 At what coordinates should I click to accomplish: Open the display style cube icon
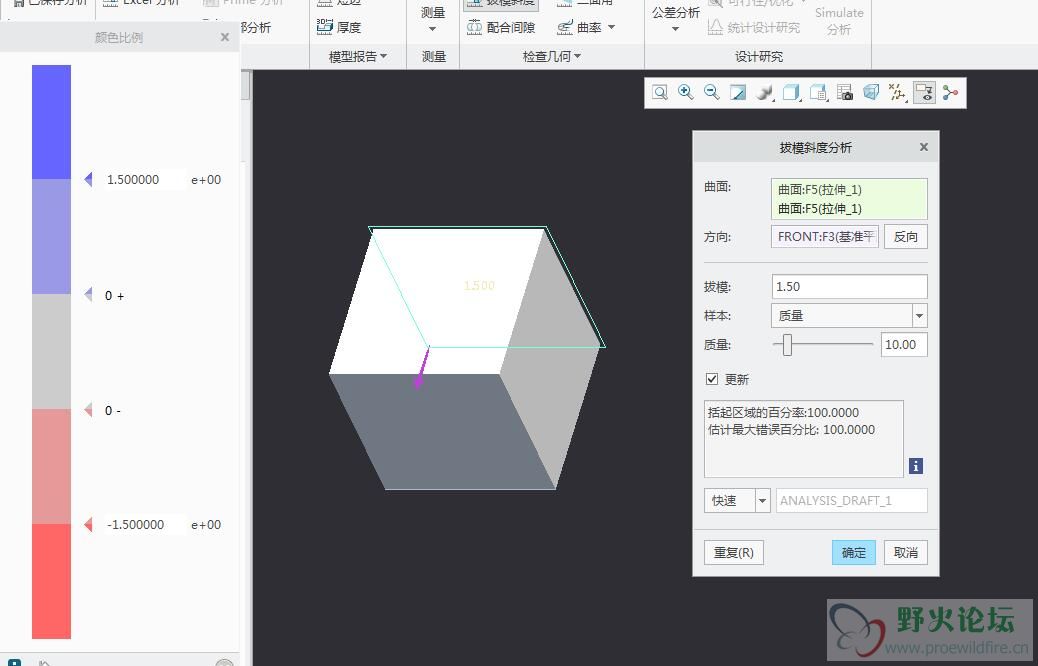point(791,93)
